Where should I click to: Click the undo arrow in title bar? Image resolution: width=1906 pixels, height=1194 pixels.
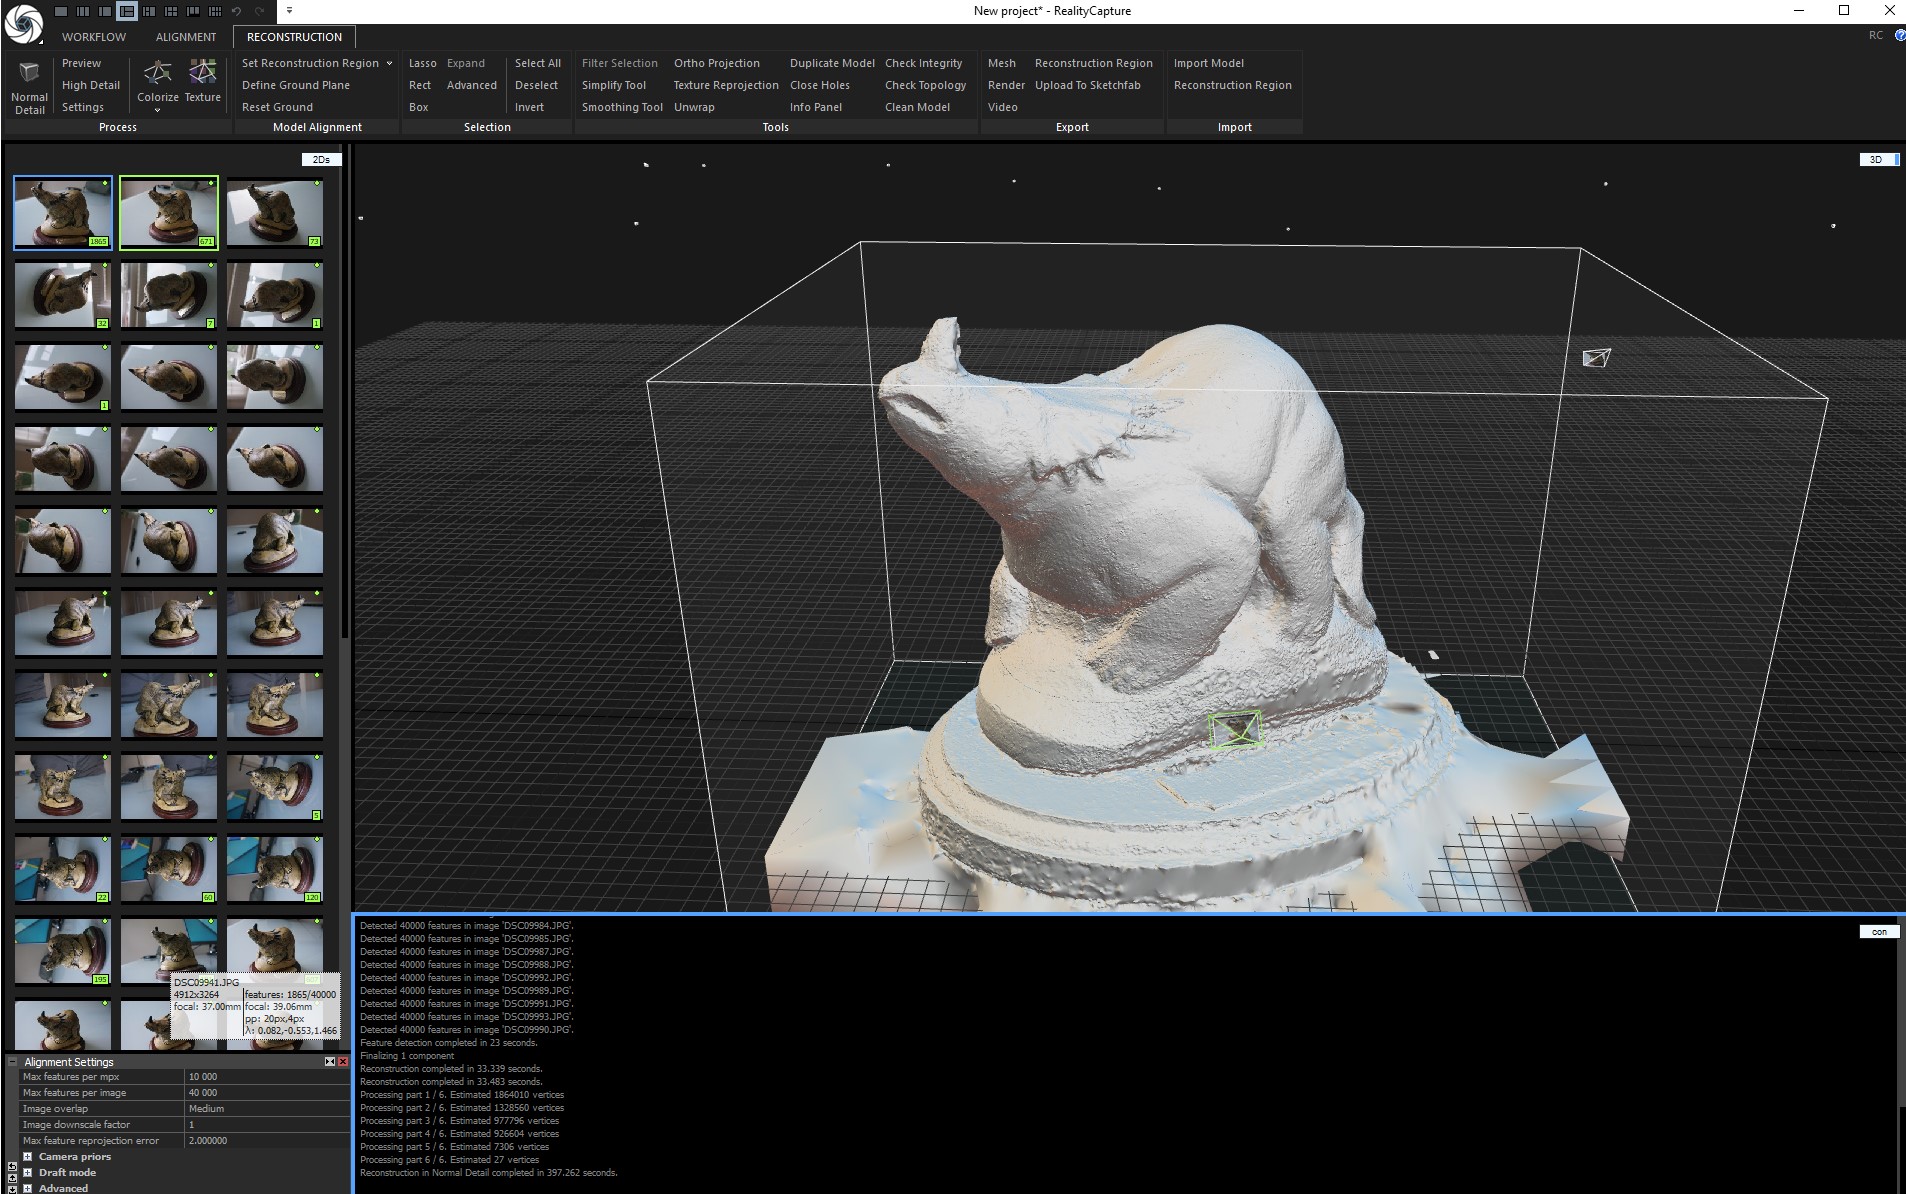point(237,11)
